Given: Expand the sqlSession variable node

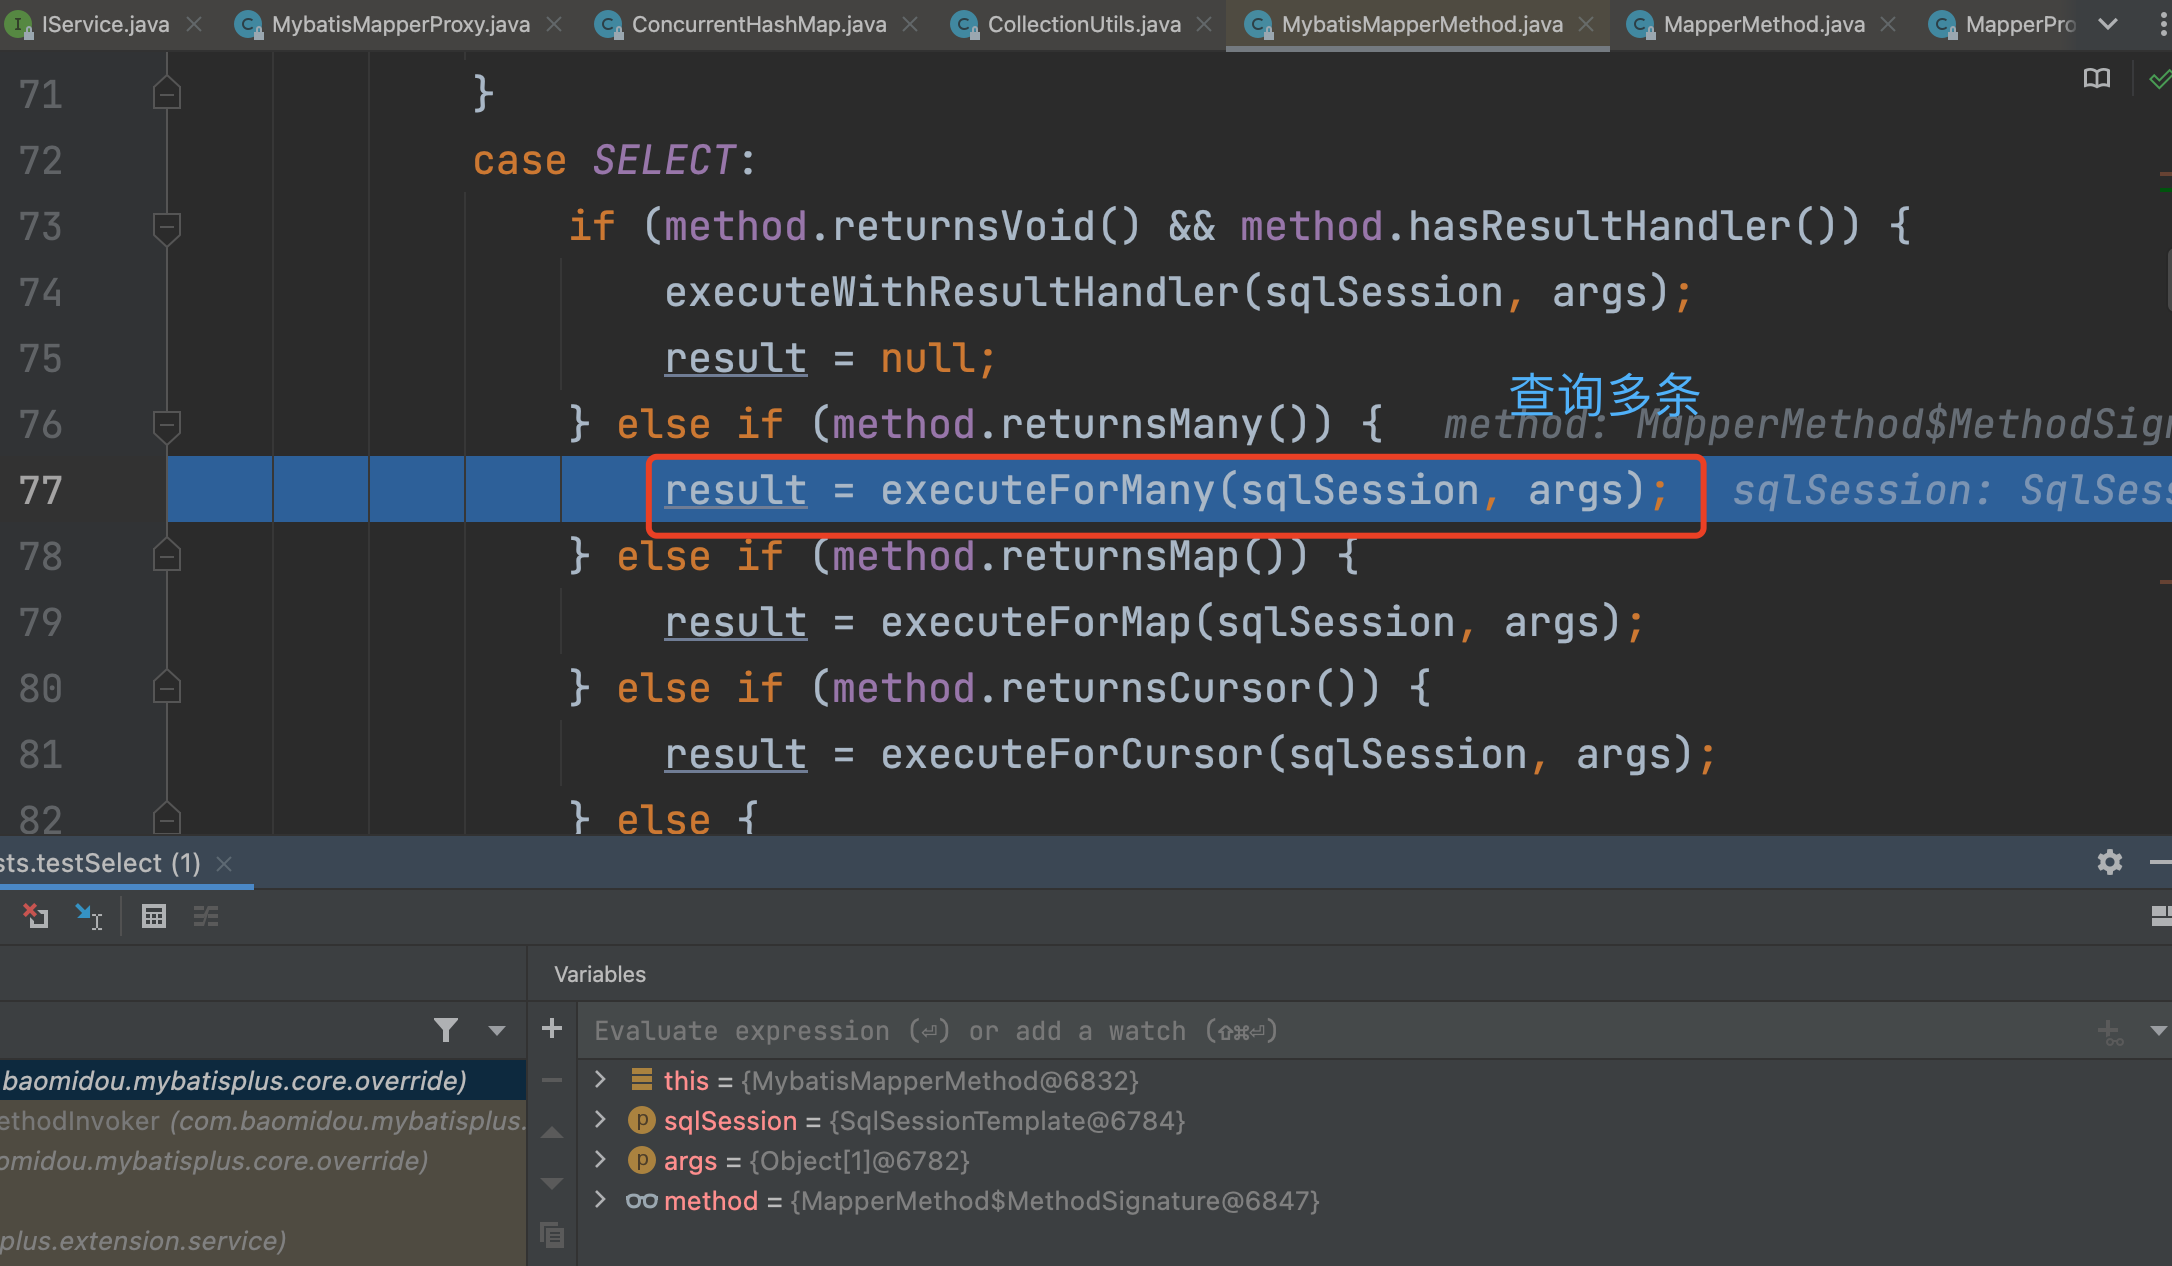Looking at the screenshot, I should pyautogui.click(x=600, y=1120).
